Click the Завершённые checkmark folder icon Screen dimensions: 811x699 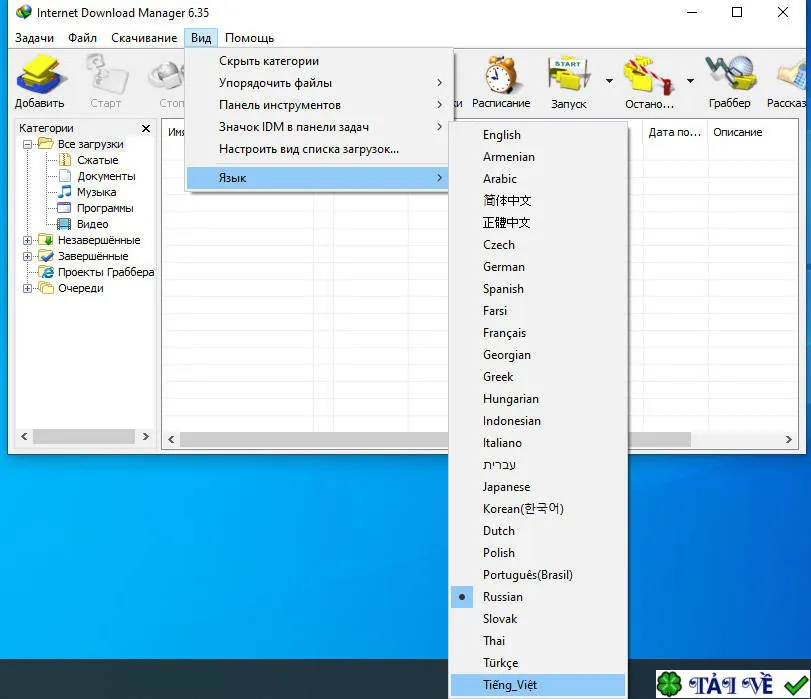point(46,256)
